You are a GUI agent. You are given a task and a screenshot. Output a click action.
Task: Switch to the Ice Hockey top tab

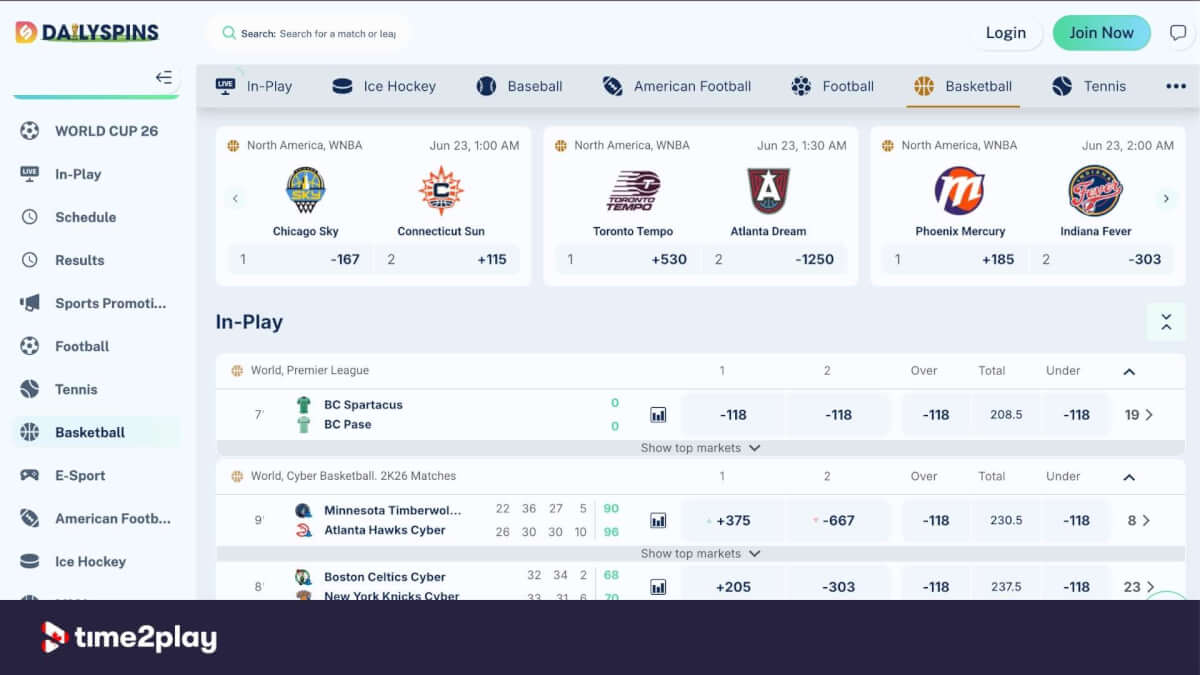click(x=384, y=86)
